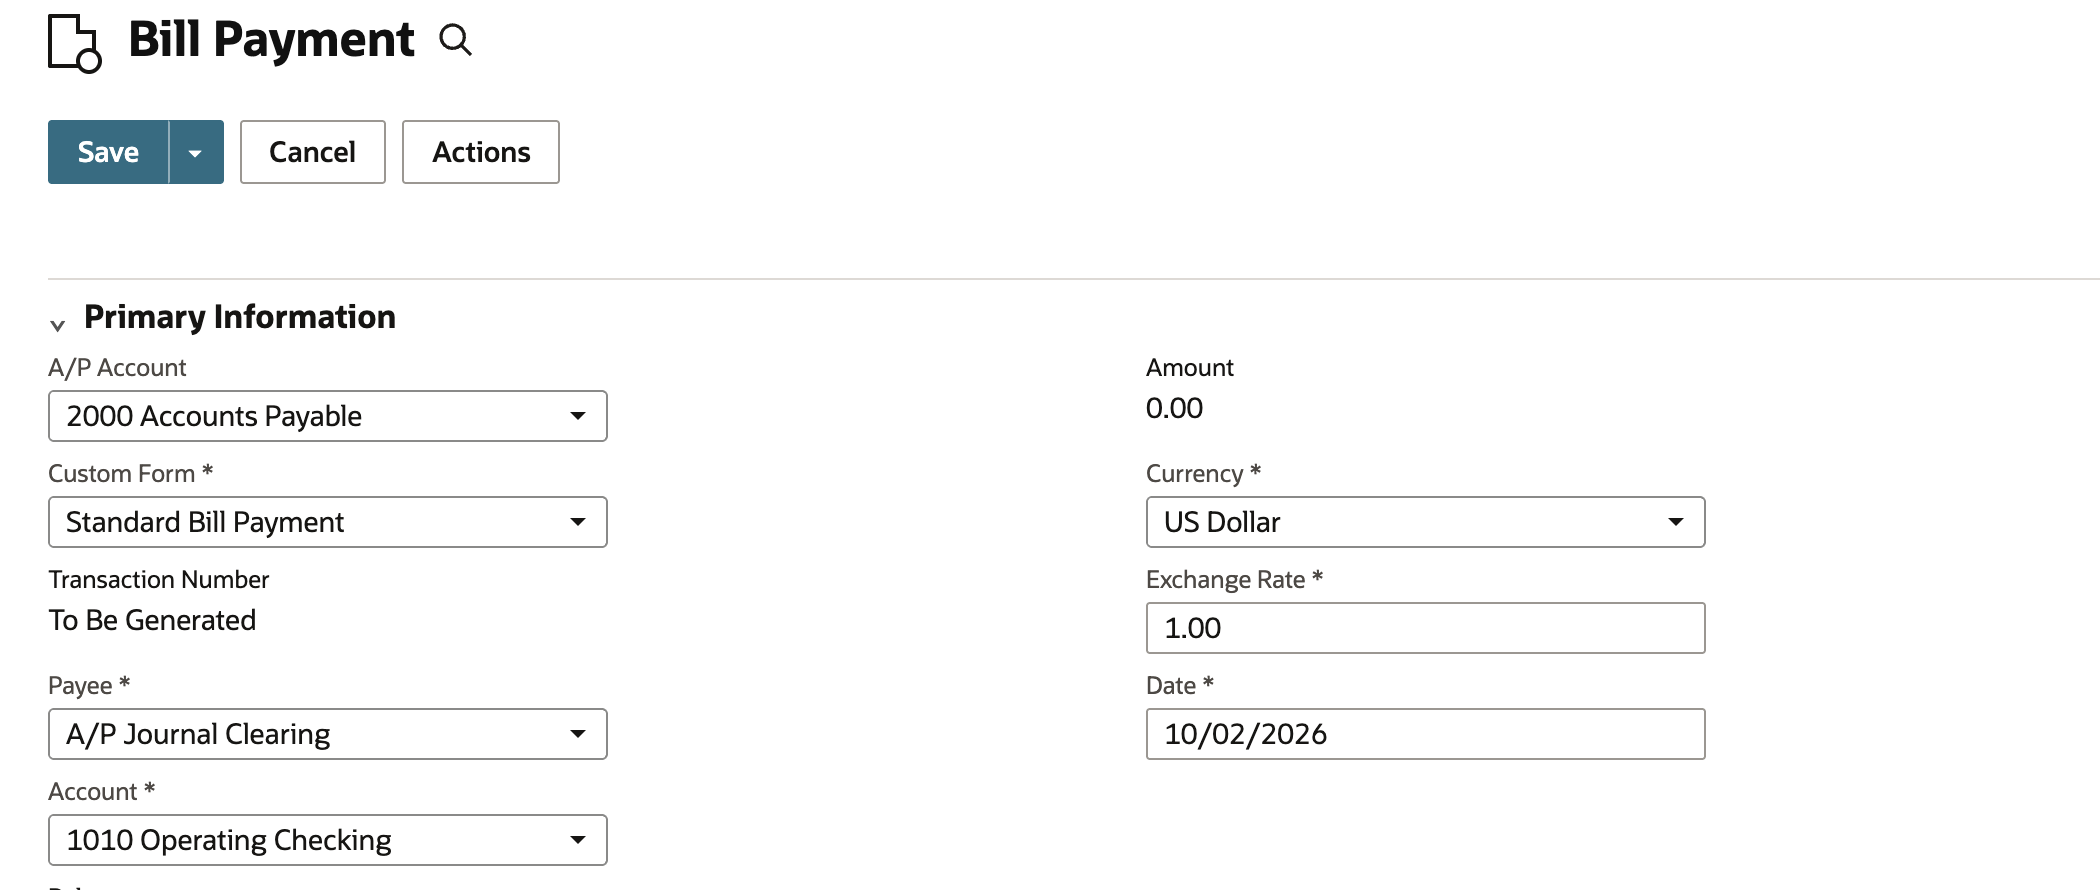Click the Transaction Number label

[x=159, y=579]
